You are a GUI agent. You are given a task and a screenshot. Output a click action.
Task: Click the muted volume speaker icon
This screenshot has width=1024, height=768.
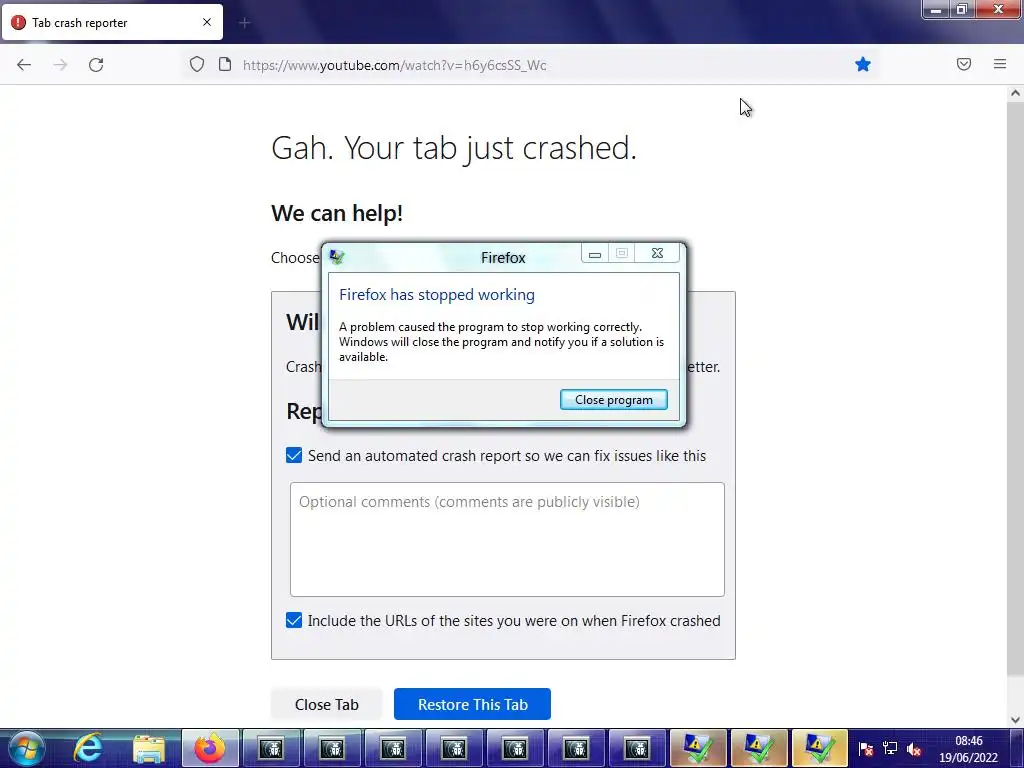pyautogui.click(x=914, y=749)
